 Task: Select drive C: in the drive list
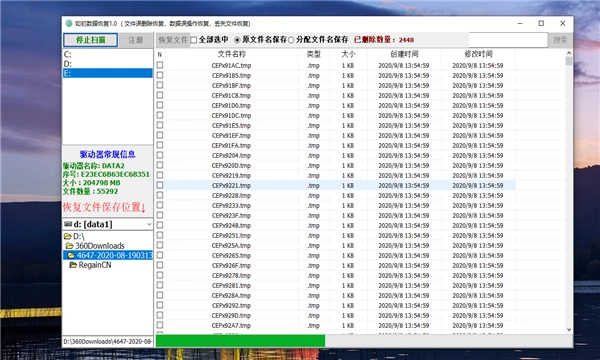(x=108, y=54)
